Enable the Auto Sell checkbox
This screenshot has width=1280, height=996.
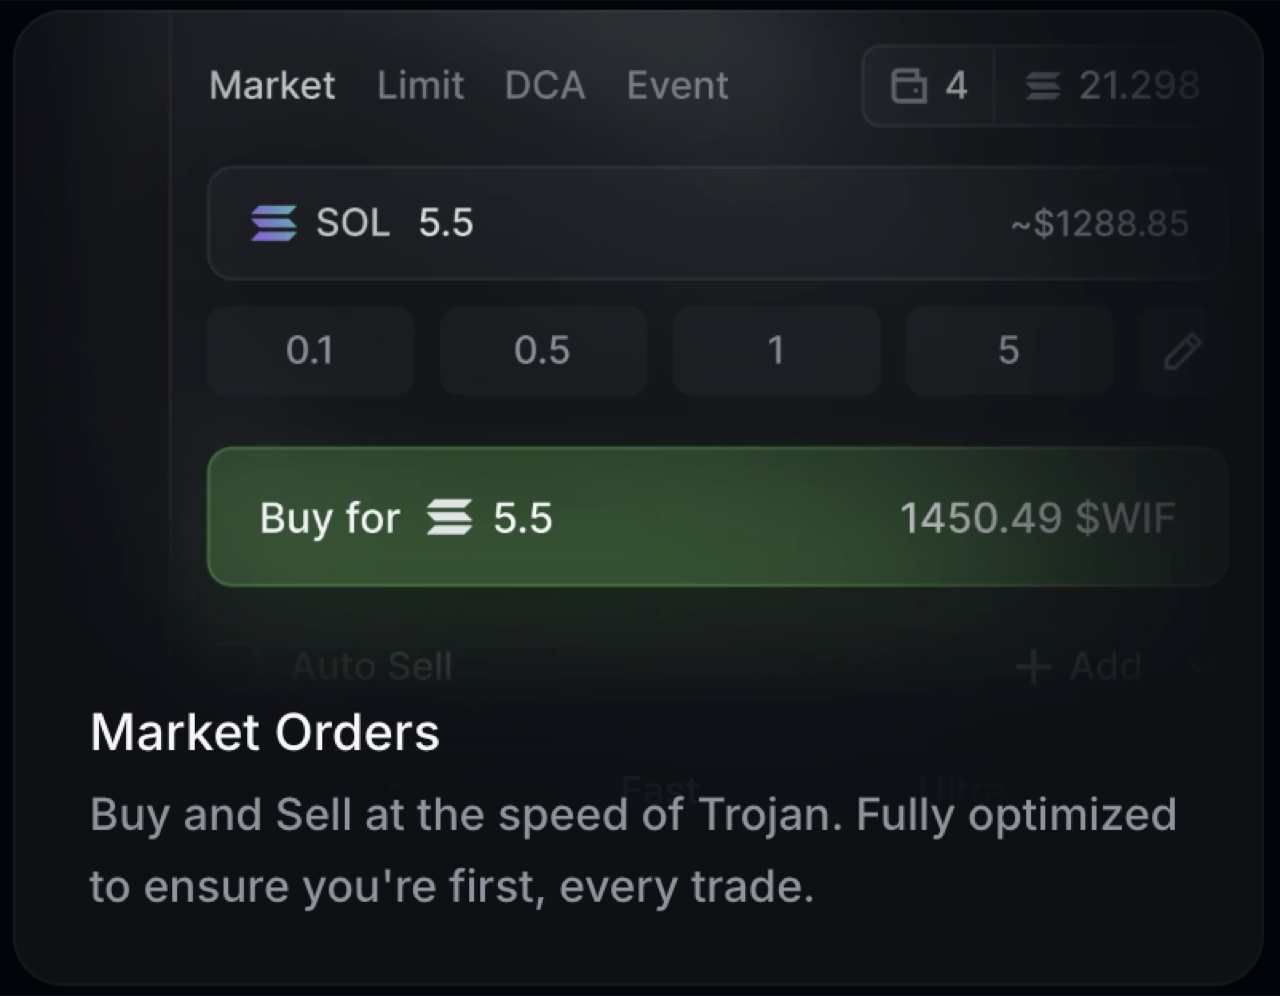[x=240, y=665]
